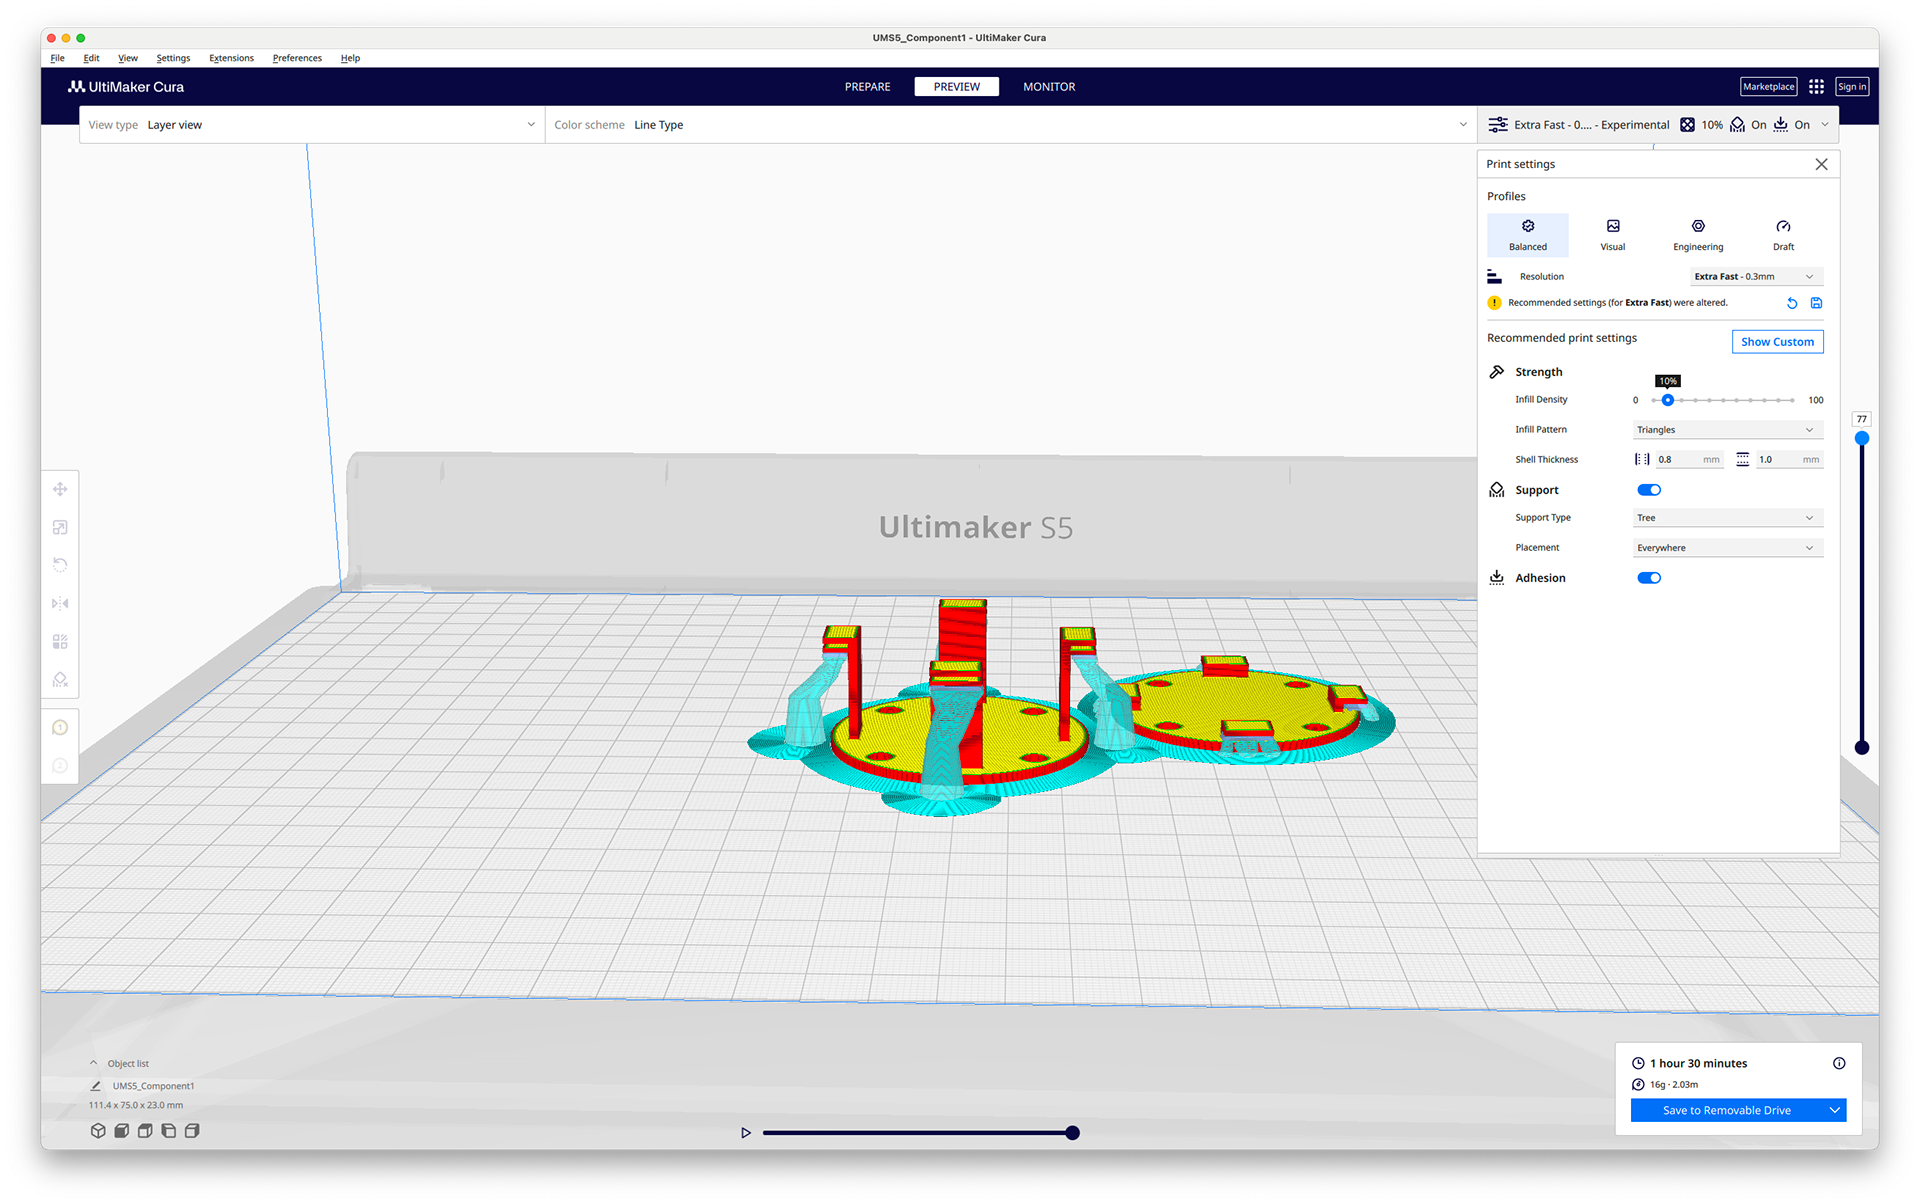The image size is (1920, 1204).
Task: Select the PREVIEW stage tab
Action: click(x=956, y=87)
